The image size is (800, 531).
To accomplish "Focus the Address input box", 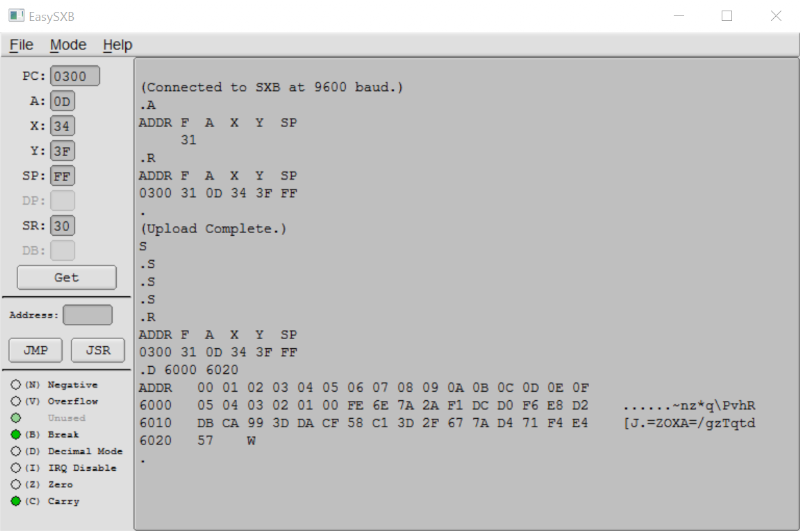I will coord(88,315).
